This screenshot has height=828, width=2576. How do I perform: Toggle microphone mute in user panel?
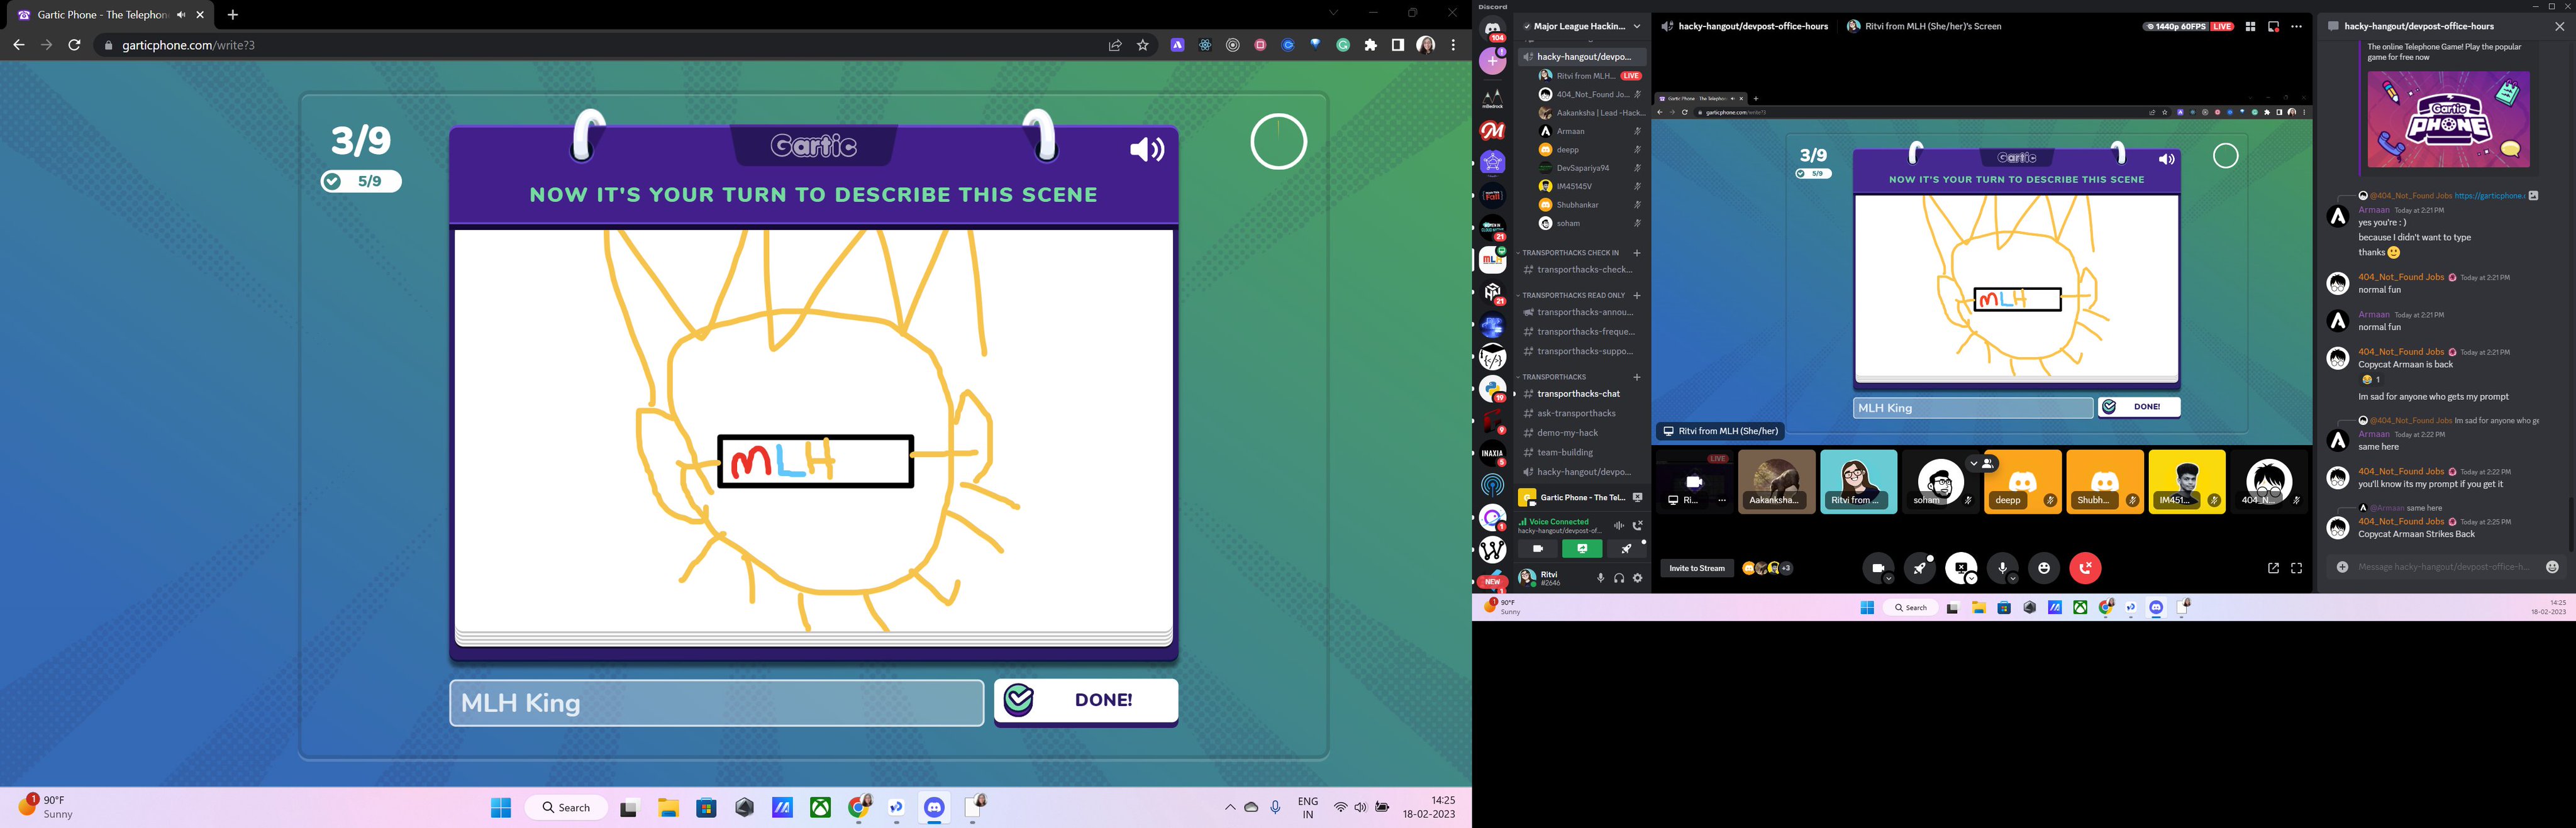tap(1600, 578)
